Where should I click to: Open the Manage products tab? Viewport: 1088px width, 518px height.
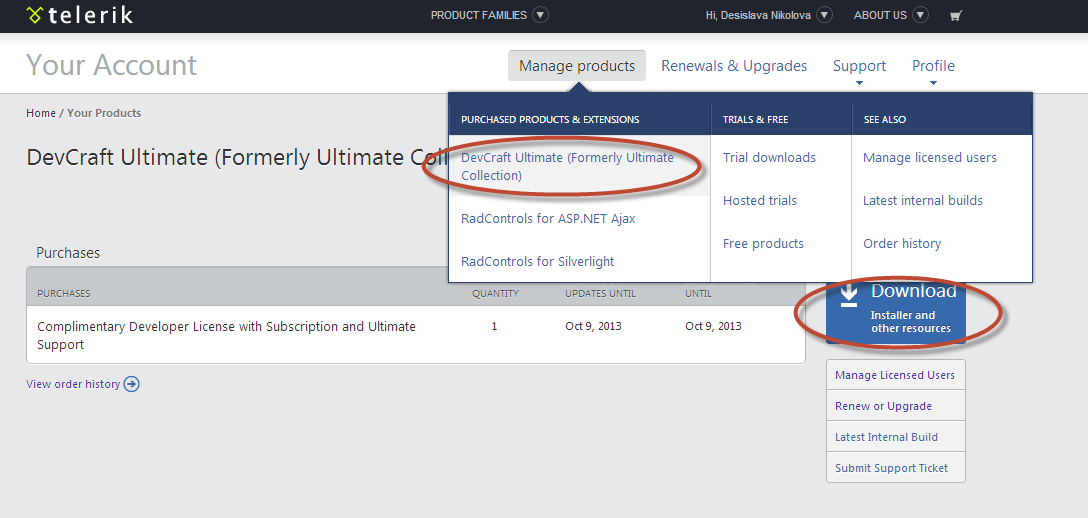tap(577, 66)
